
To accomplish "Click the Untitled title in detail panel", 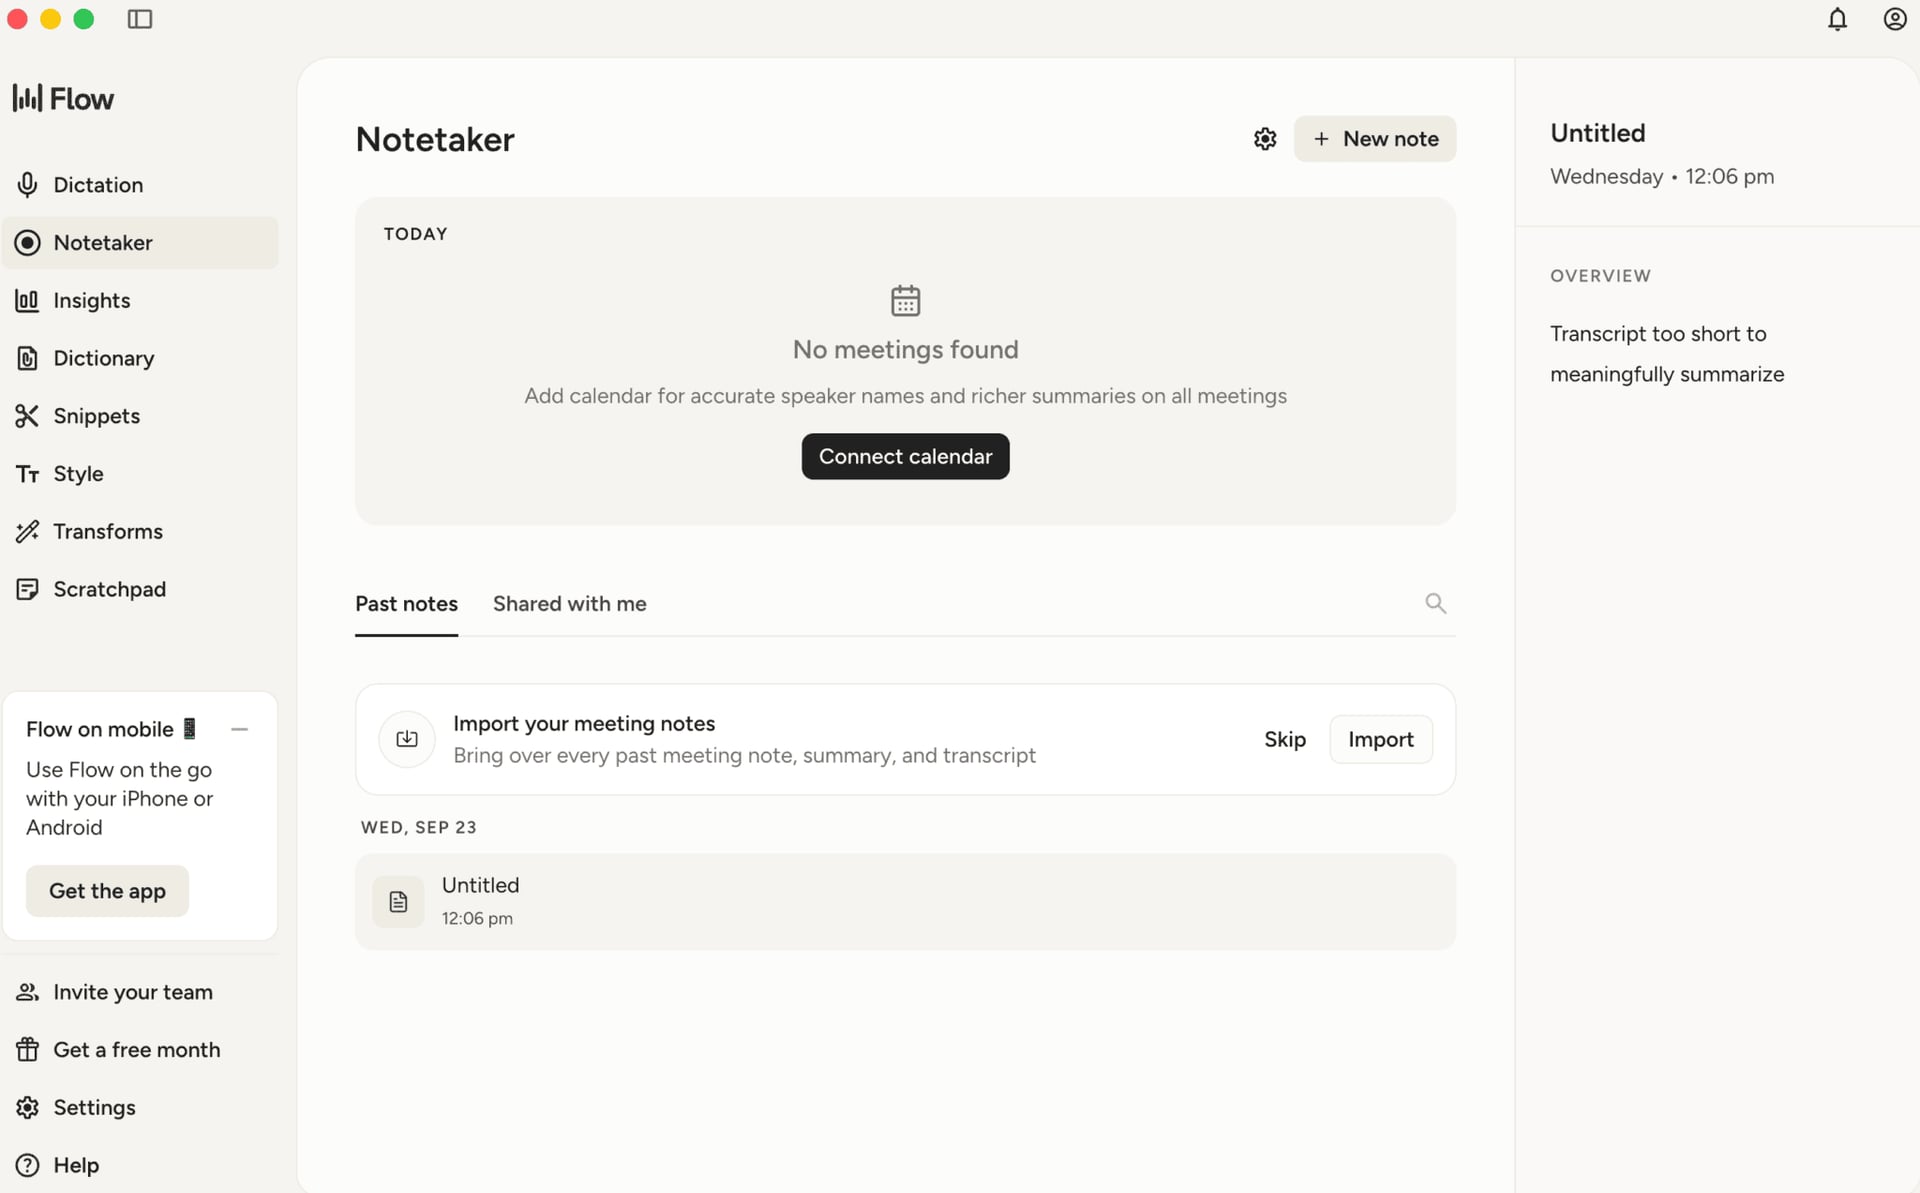I will click(x=1597, y=133).
